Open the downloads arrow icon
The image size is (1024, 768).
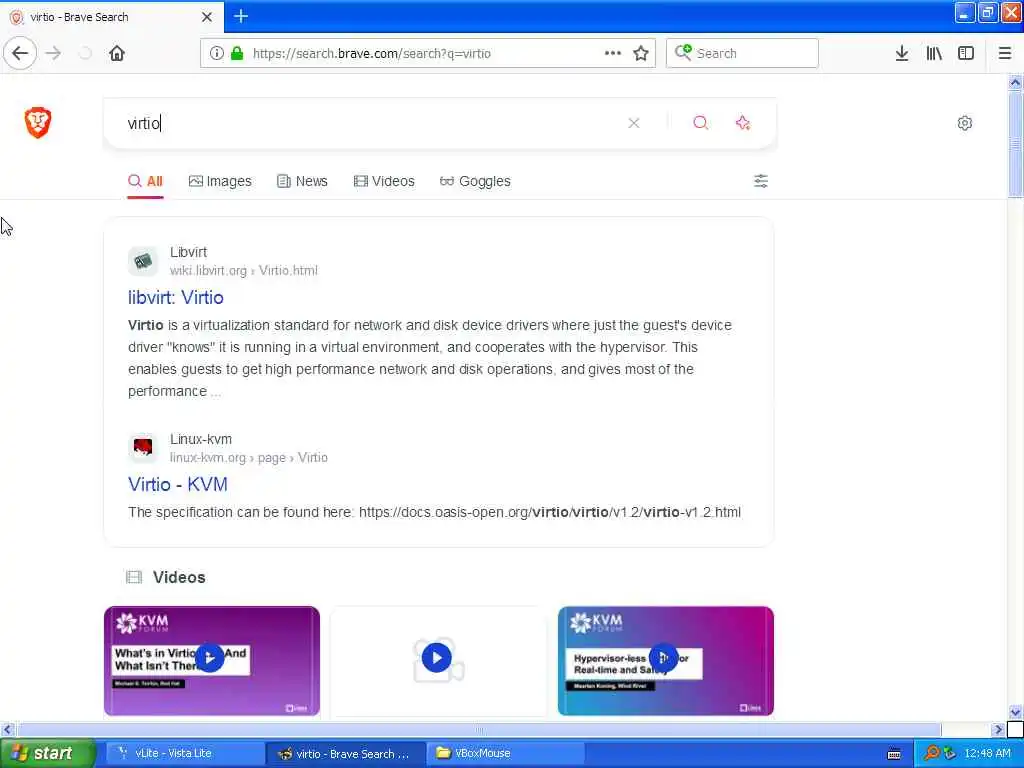[902, 53]
